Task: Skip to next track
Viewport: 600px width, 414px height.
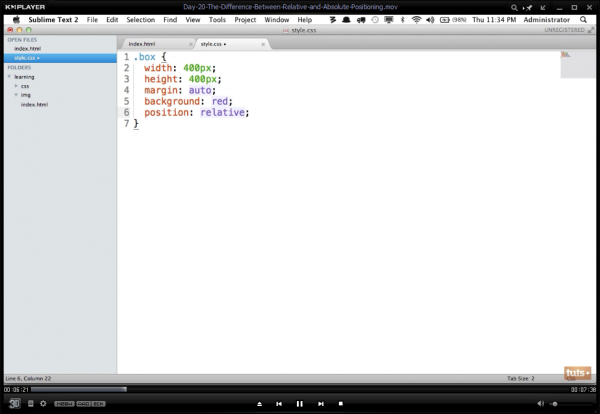Action: click(321, 404)
